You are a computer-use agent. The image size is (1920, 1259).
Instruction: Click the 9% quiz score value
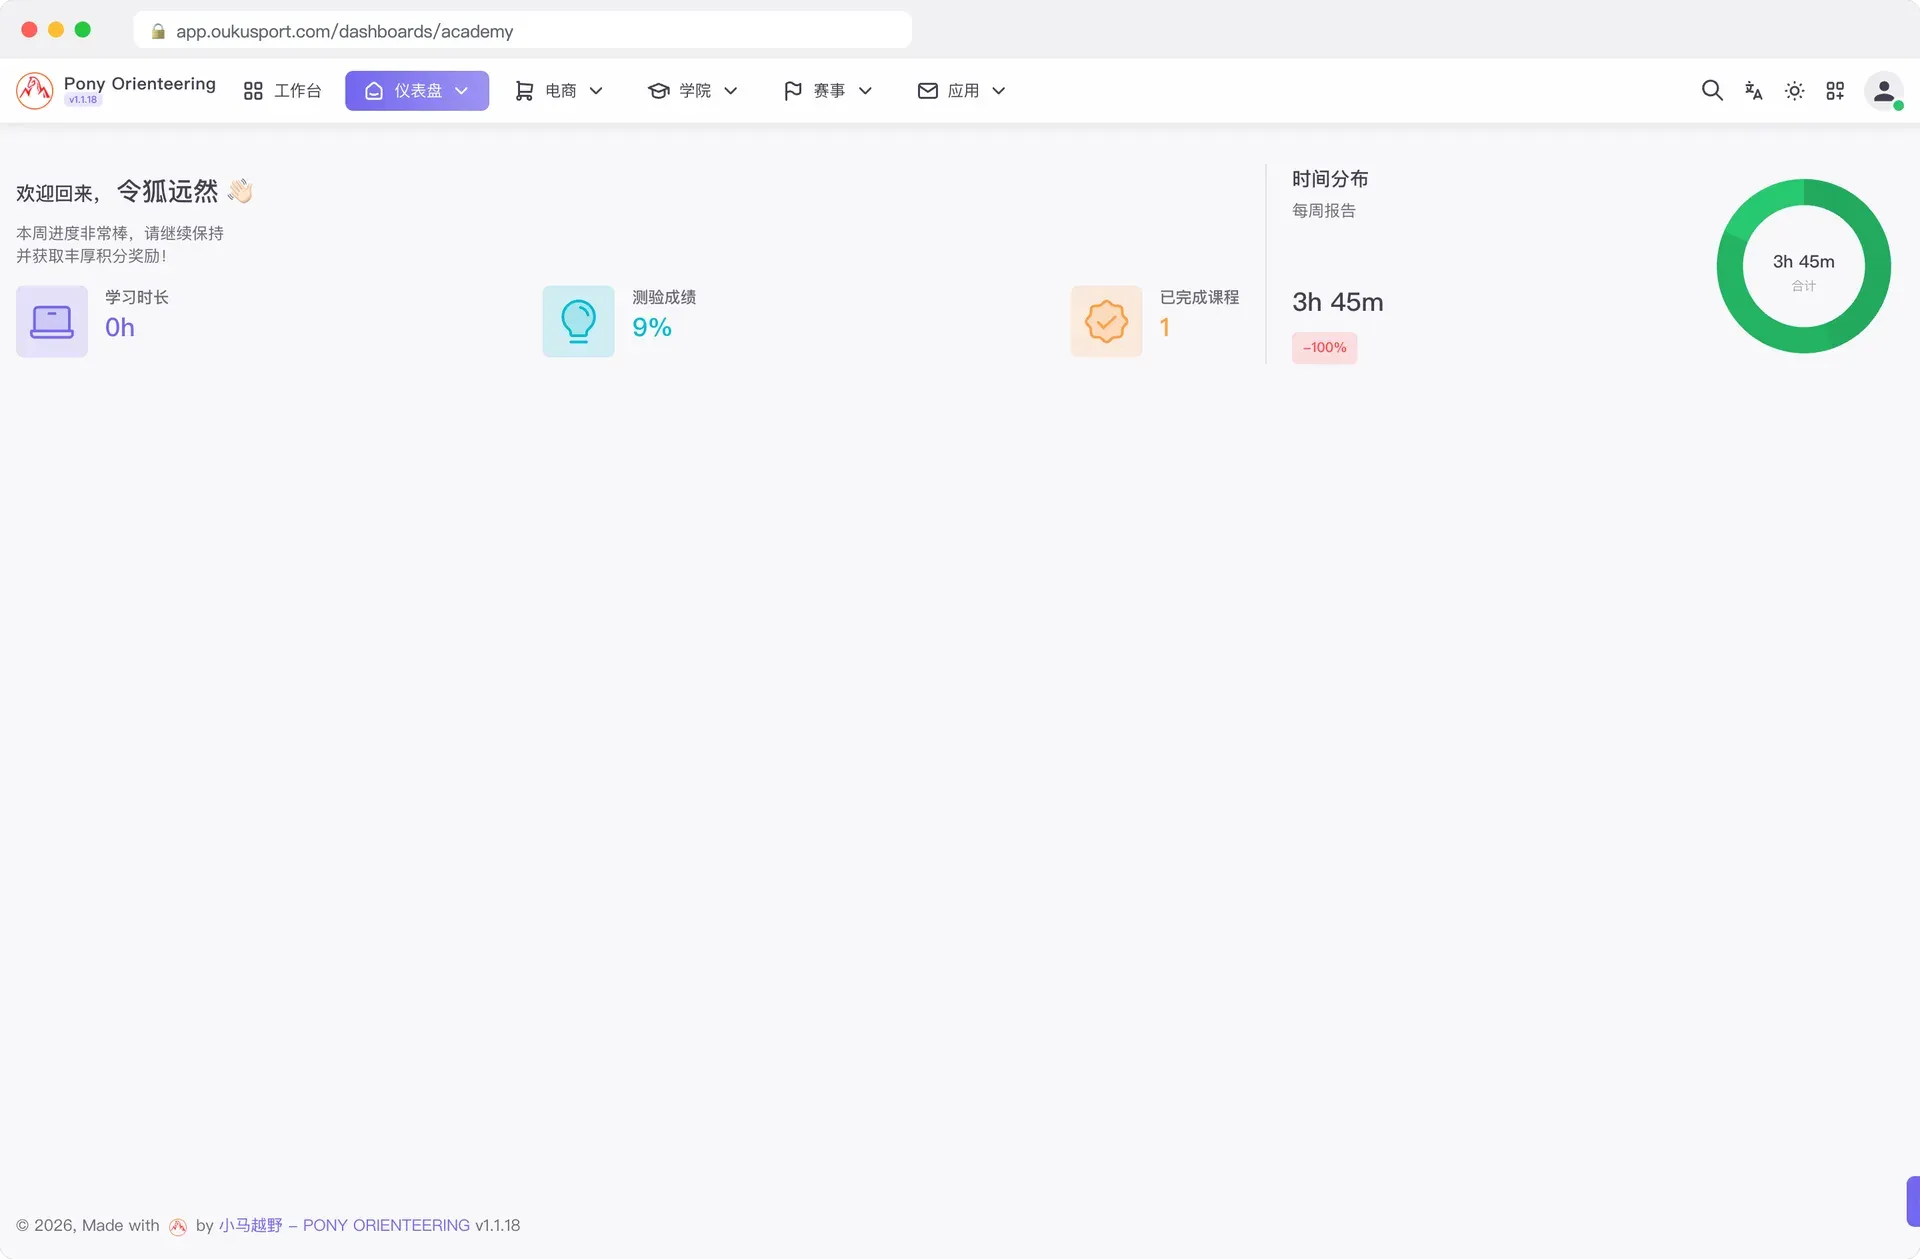tap(652, 327)
